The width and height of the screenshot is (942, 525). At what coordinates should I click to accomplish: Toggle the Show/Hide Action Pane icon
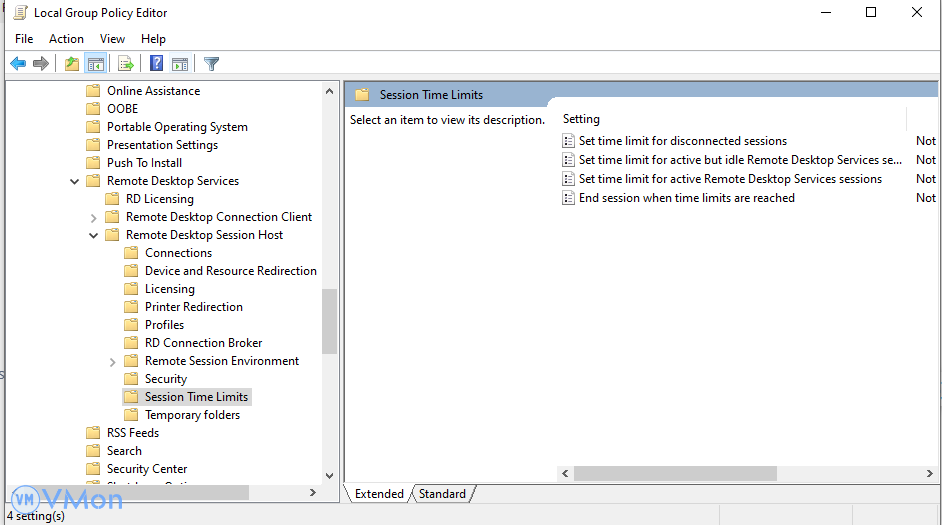[180, 64]
